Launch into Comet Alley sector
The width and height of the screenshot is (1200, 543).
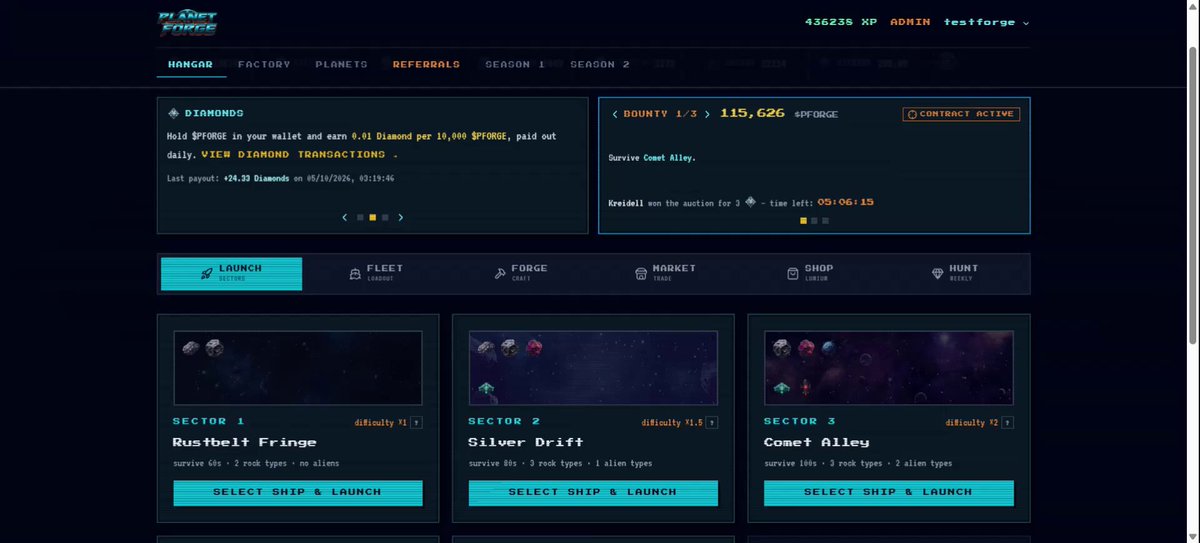(889, 492)
